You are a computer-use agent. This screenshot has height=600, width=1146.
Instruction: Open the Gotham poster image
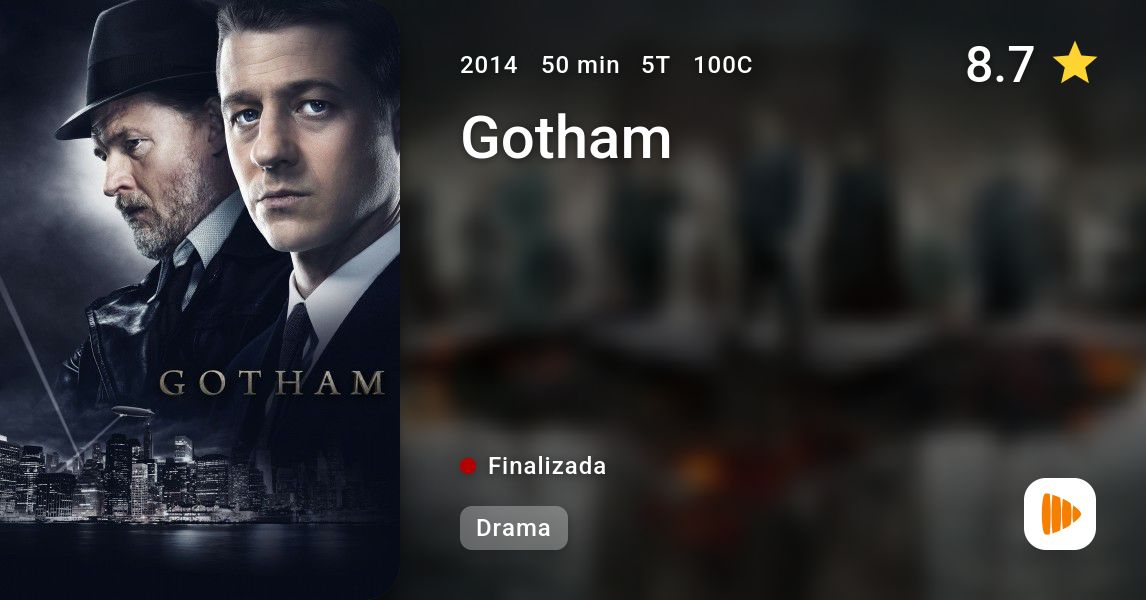coord(200,300)
